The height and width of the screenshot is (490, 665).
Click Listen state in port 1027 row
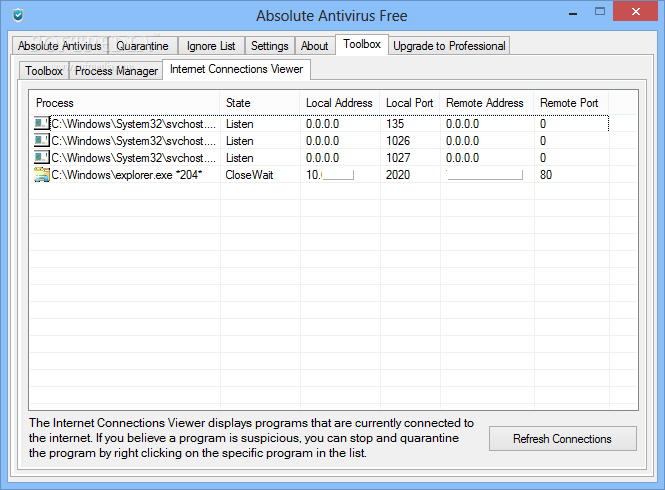point(240,158)
